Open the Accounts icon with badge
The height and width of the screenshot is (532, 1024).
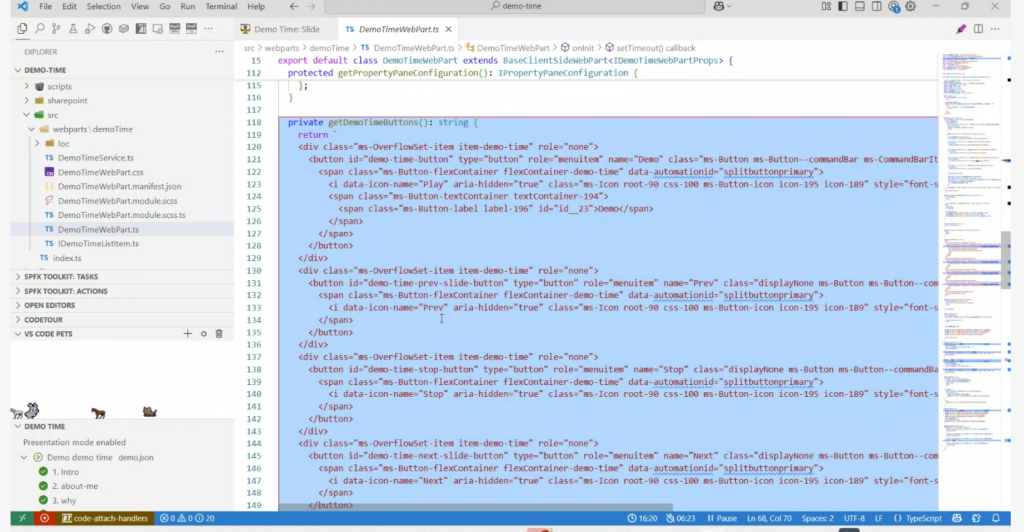coord(893,7)
